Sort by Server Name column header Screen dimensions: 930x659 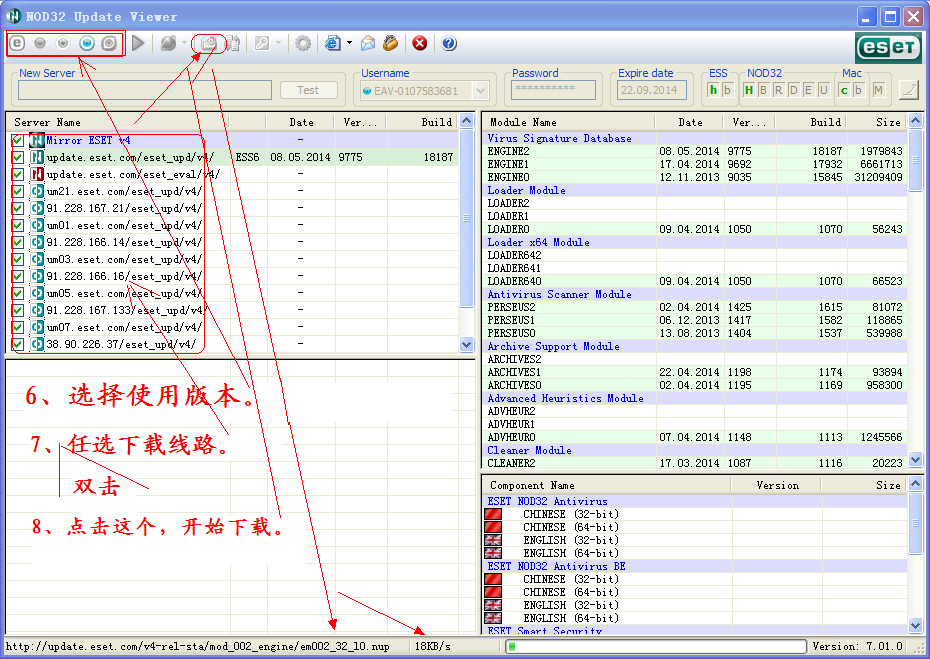(x=117, y=122)
